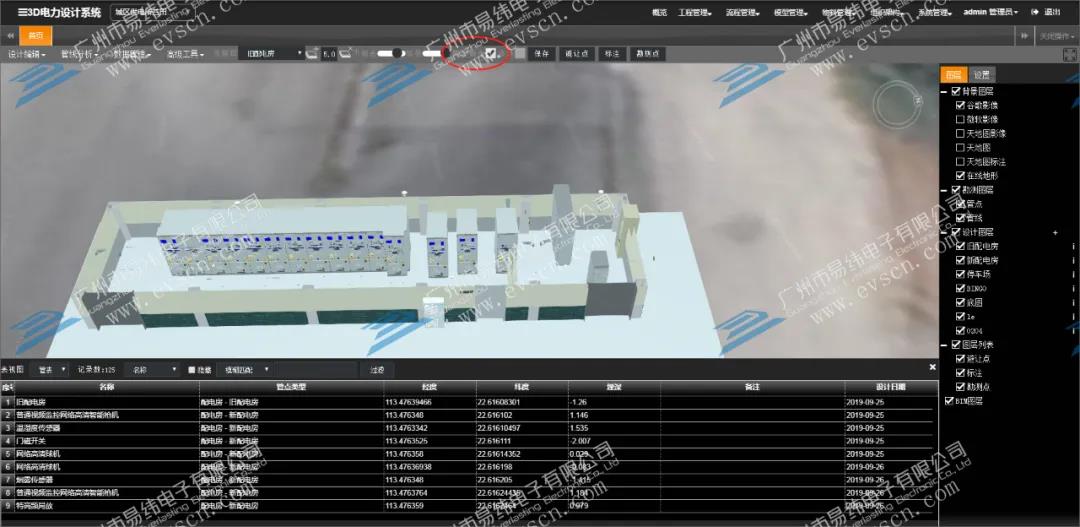Click the compass navigation ring in 3D view
Viewport: 1080px width, 527px height.
[897, 102]
